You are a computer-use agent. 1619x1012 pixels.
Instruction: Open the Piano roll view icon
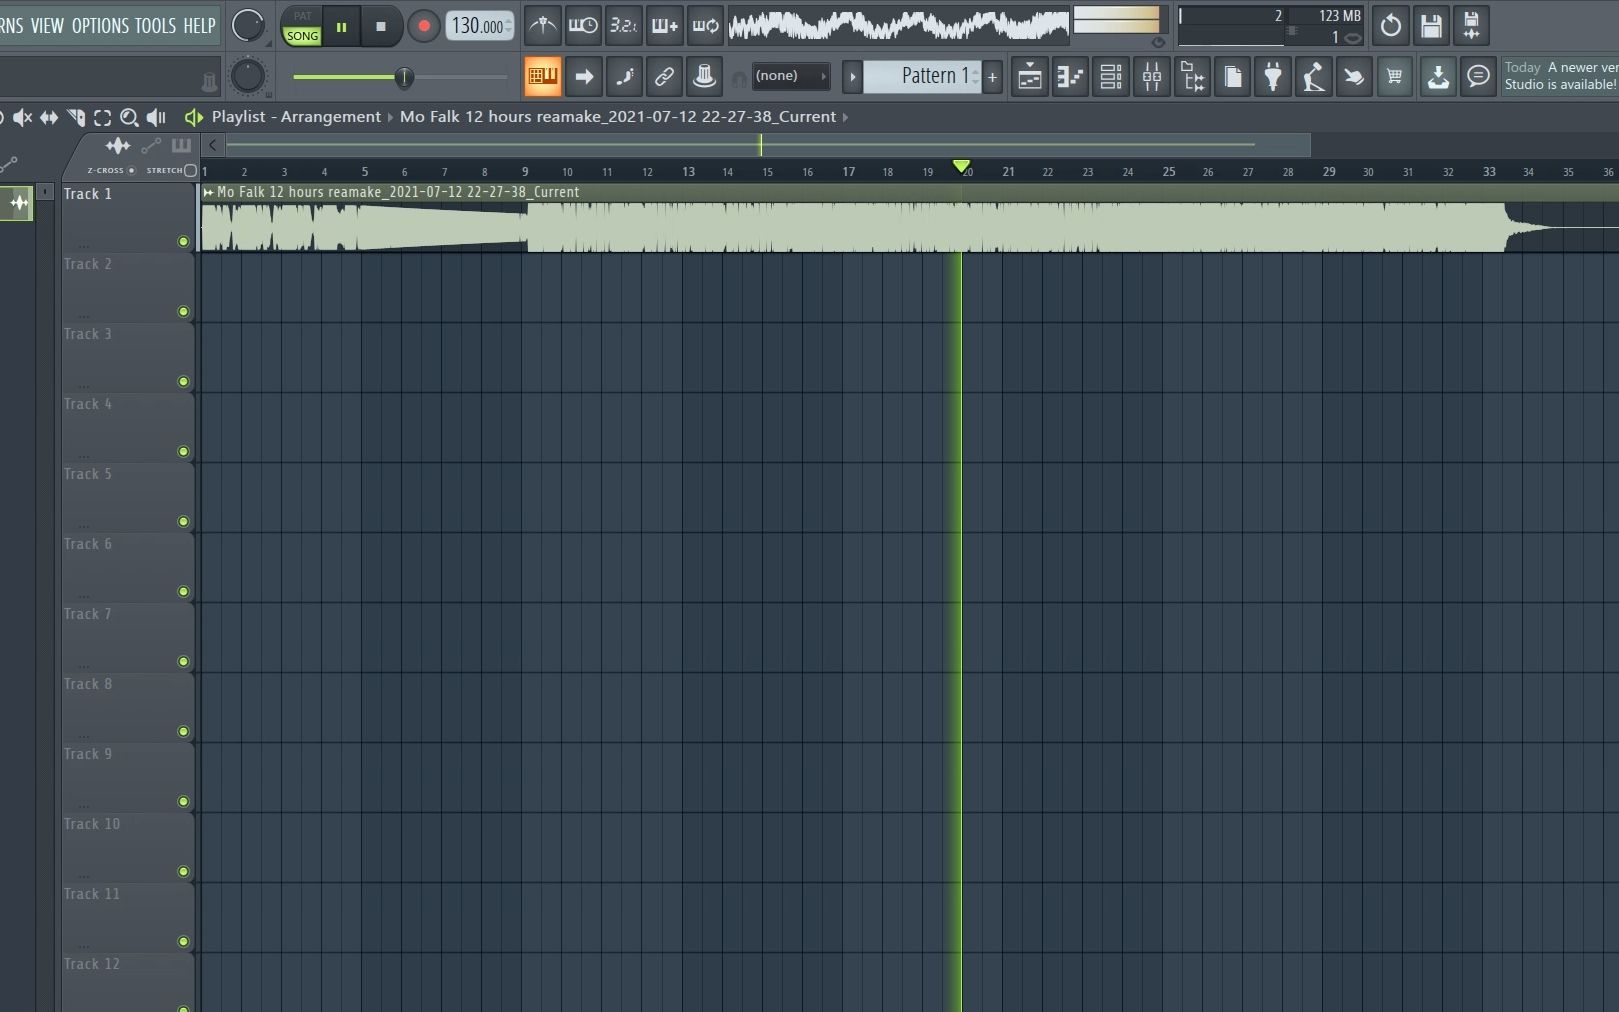[x=1070, y=77]
